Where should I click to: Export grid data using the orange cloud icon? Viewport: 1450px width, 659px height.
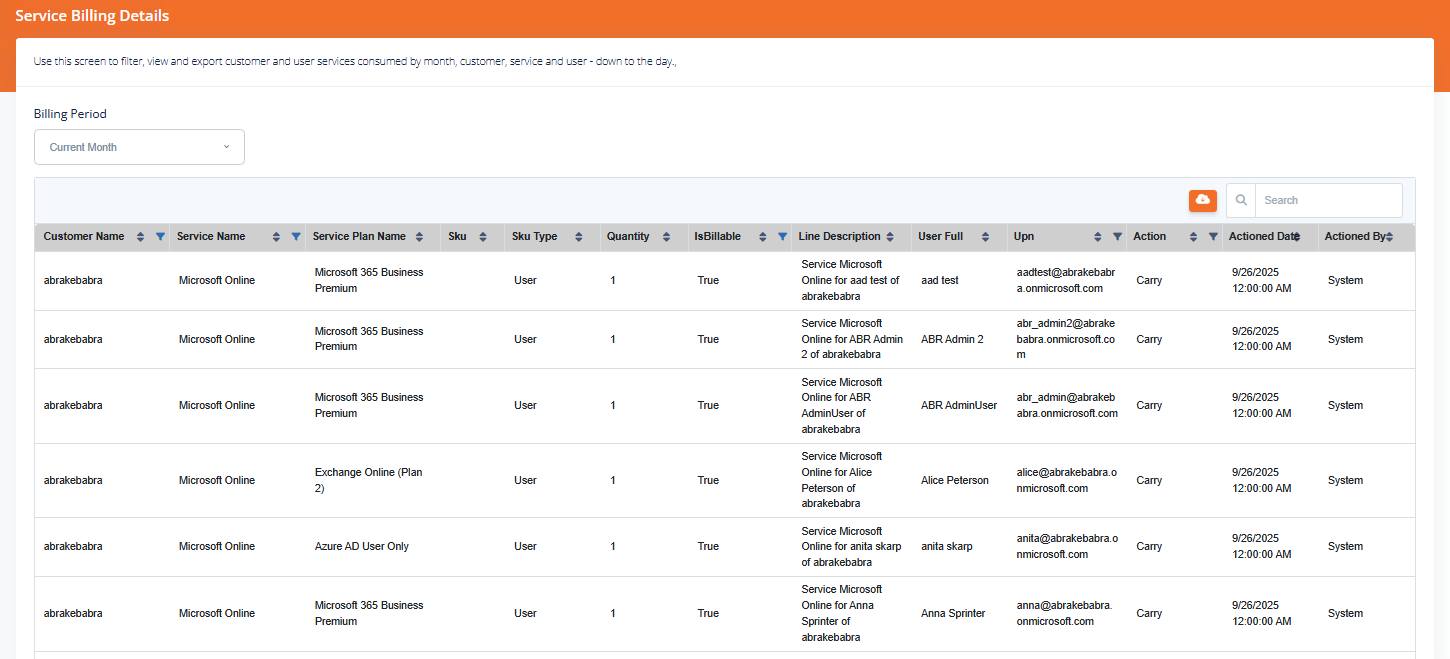1203,200
